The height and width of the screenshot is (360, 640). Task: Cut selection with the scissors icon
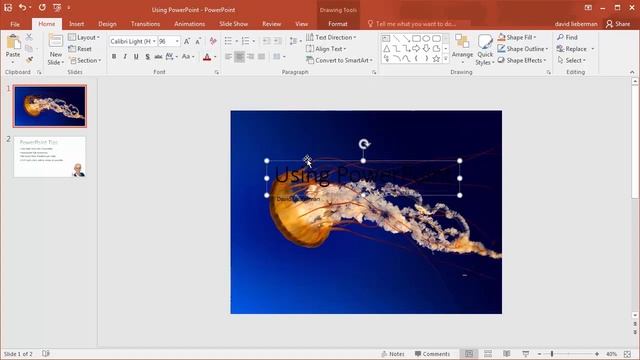pyautogui.click(x=29, y=37)
